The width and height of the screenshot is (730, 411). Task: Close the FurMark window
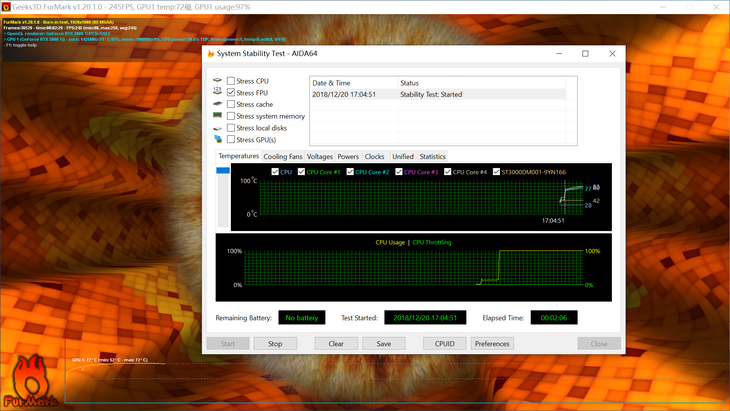[716, 7]
